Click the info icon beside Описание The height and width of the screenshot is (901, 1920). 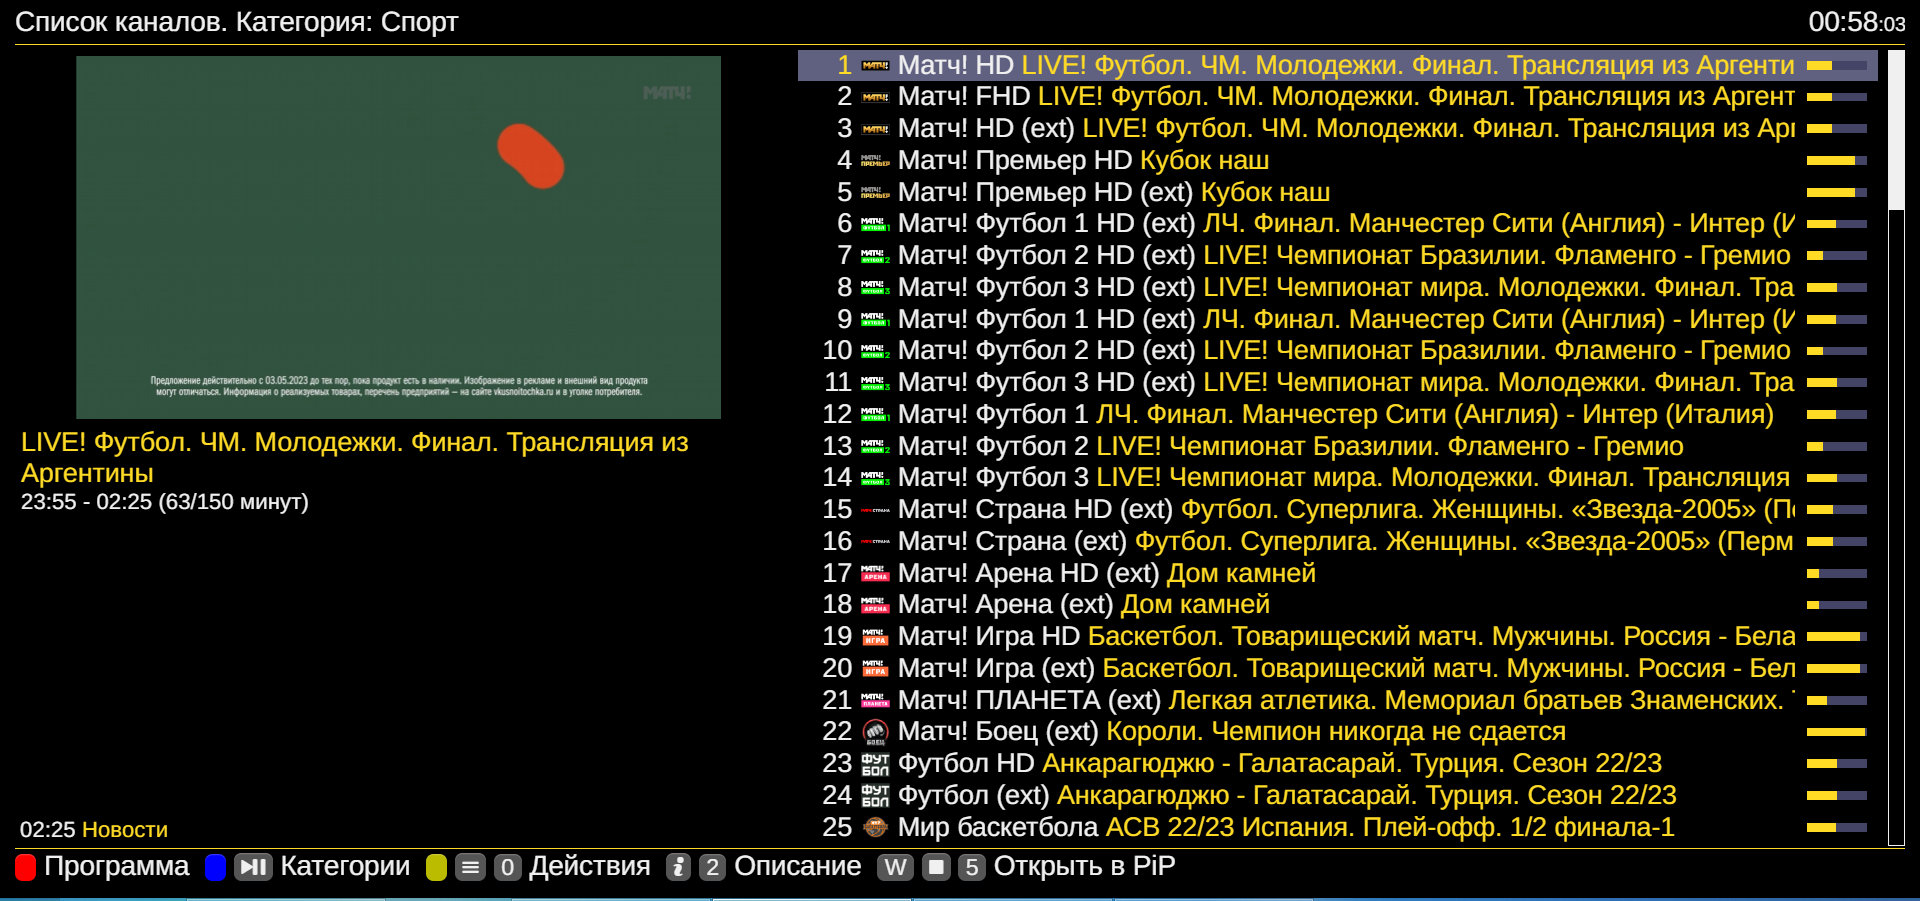[678, 867]
